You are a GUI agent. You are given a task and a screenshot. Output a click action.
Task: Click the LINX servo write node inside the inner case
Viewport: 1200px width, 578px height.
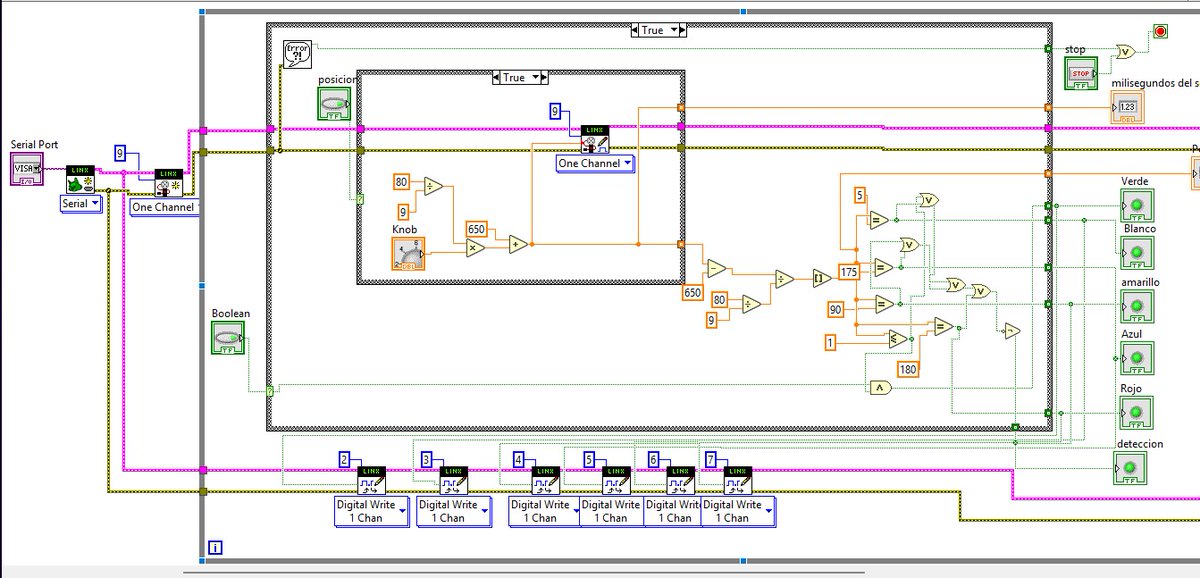(595, 139)
